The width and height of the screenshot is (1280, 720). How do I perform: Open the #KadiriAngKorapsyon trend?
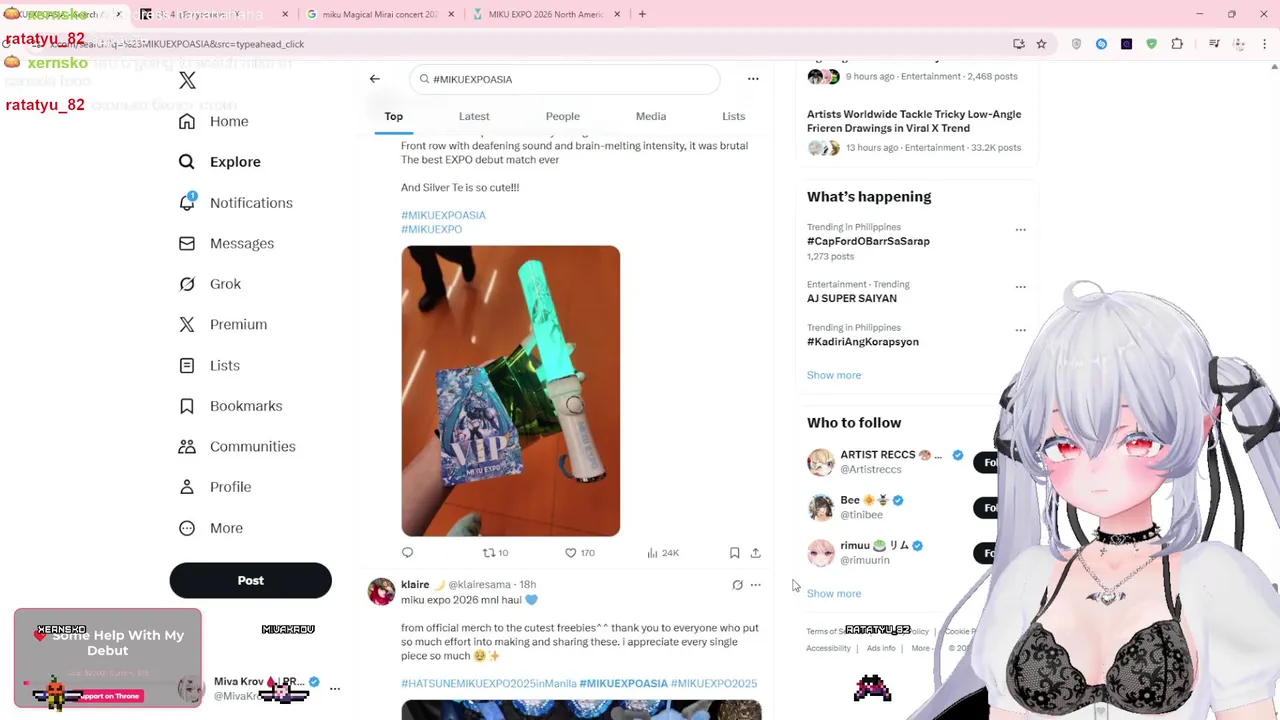tap(863, 342)
